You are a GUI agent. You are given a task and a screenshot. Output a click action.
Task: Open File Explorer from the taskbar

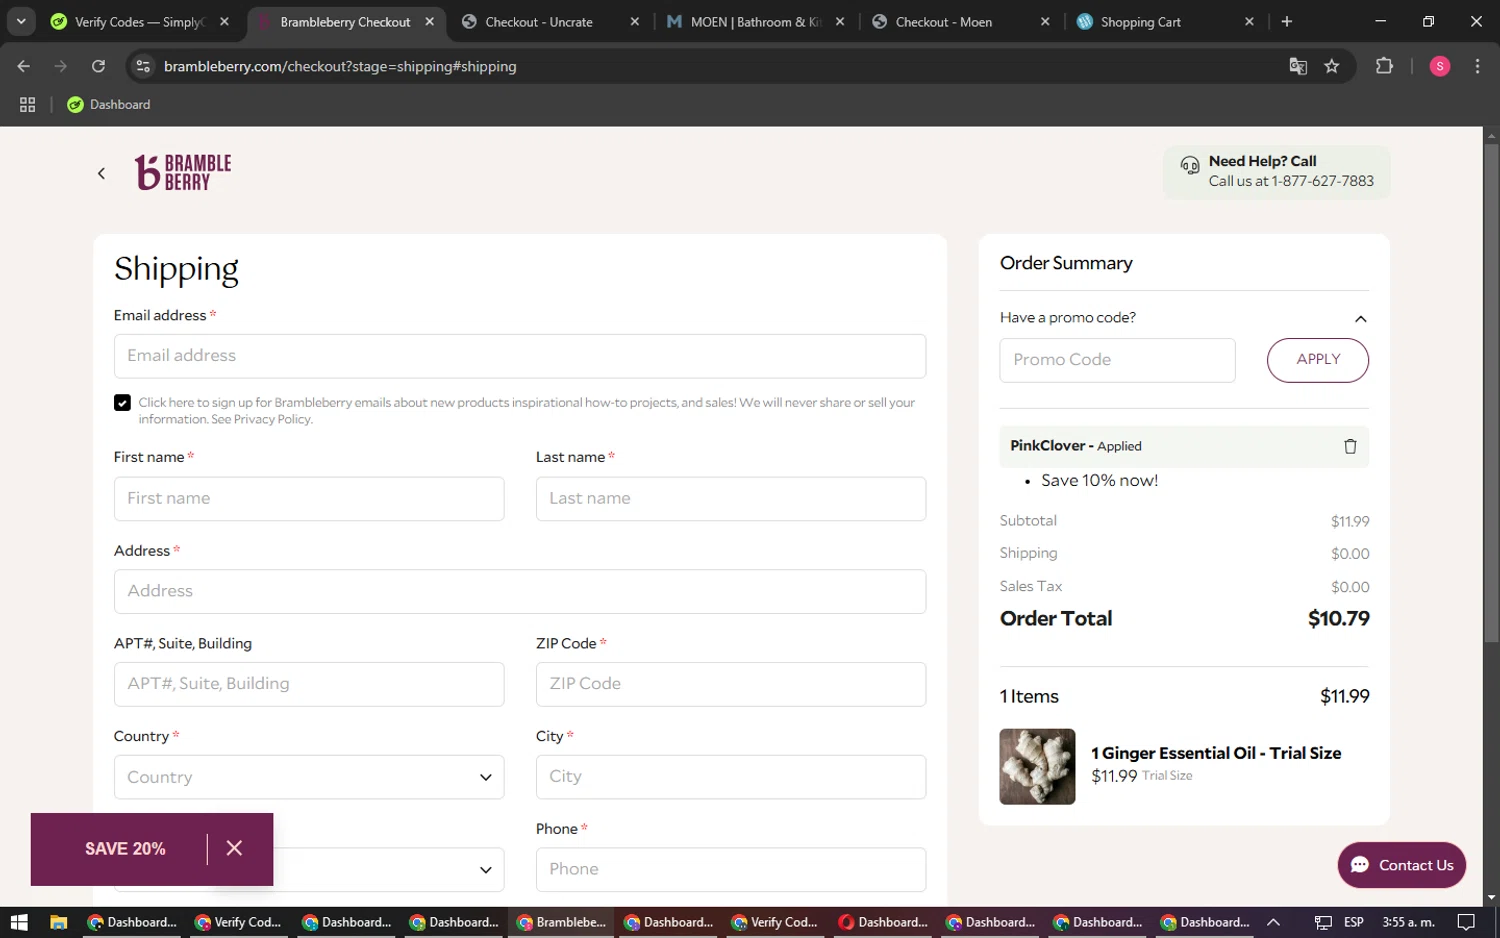[58, 922]
